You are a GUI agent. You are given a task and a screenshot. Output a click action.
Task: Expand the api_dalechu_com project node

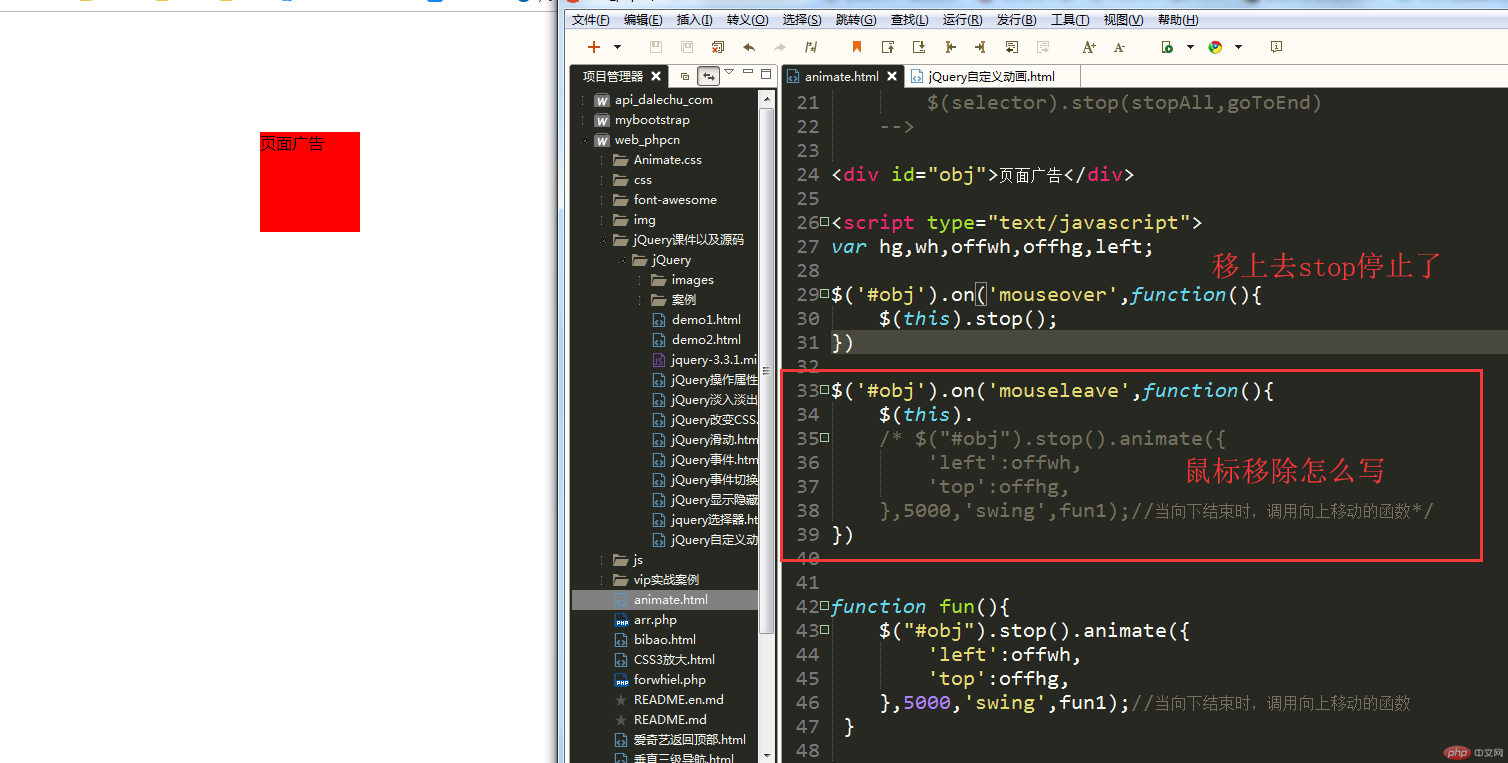pyautogui.click(x=583, y=100)
